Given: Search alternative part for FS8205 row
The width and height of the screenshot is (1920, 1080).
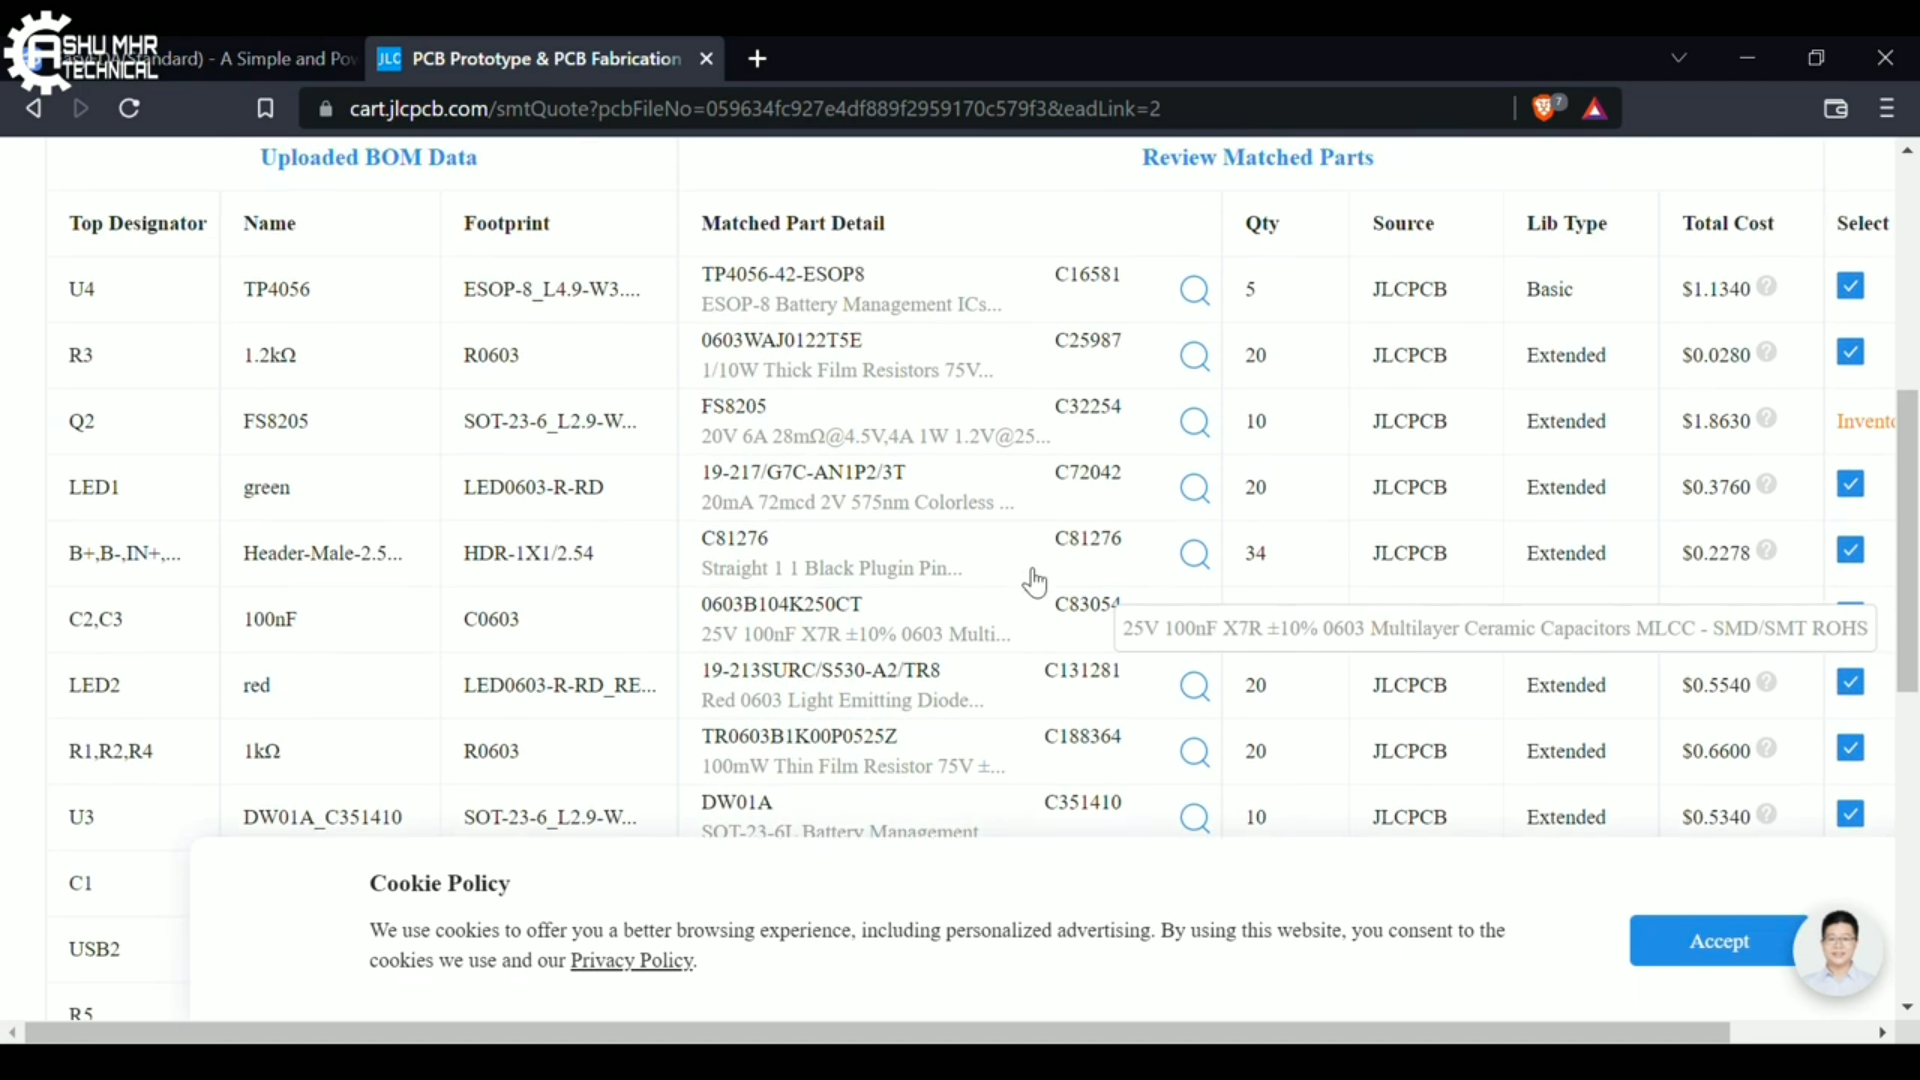Looking at the screenshot, I should point(1195,422).
